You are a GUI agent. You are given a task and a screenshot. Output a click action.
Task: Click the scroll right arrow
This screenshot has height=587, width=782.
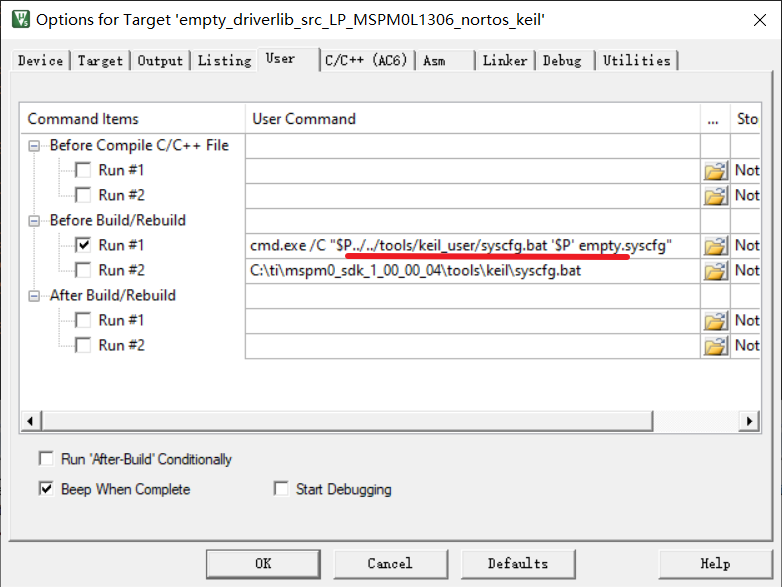point(749,421)
